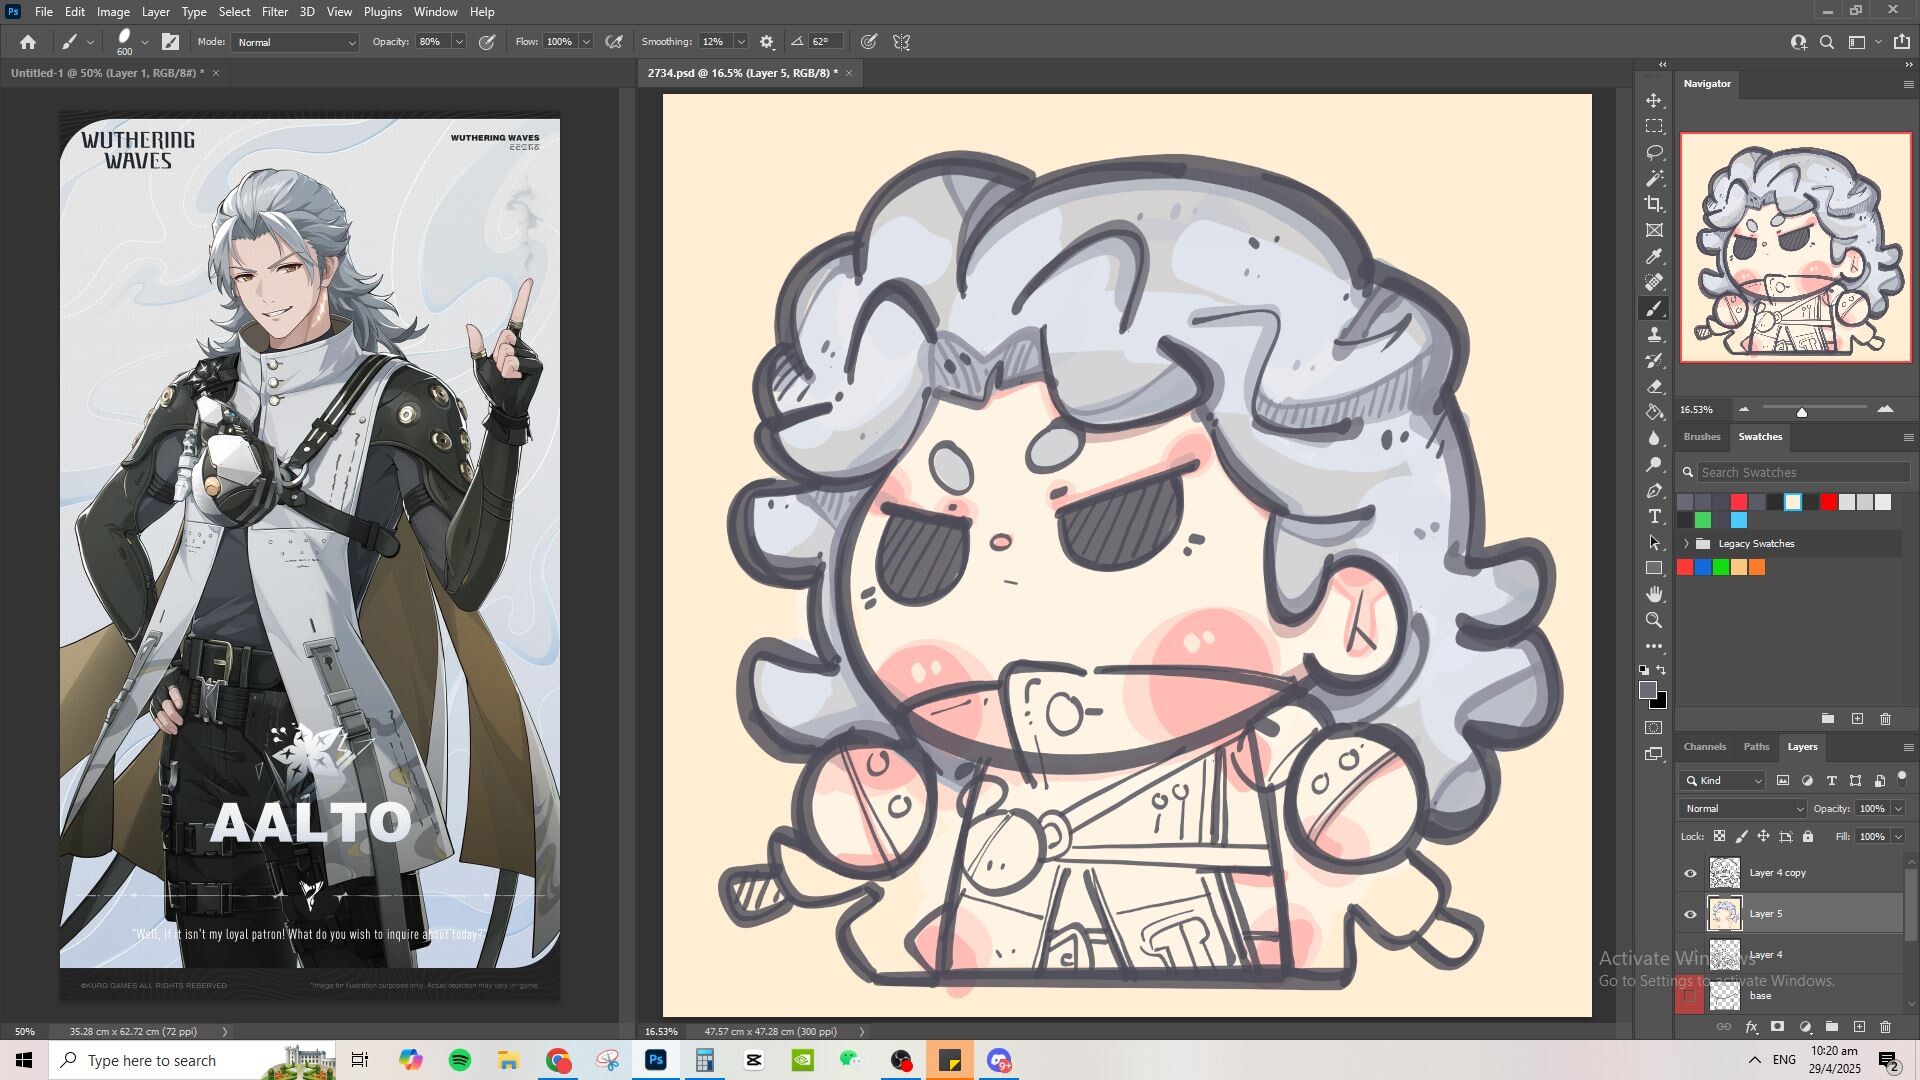Image resolution: width=1920 pixels, height=1080 pixels.
Task: Select the Magic Wand tool
Action: pos(1654,179)
